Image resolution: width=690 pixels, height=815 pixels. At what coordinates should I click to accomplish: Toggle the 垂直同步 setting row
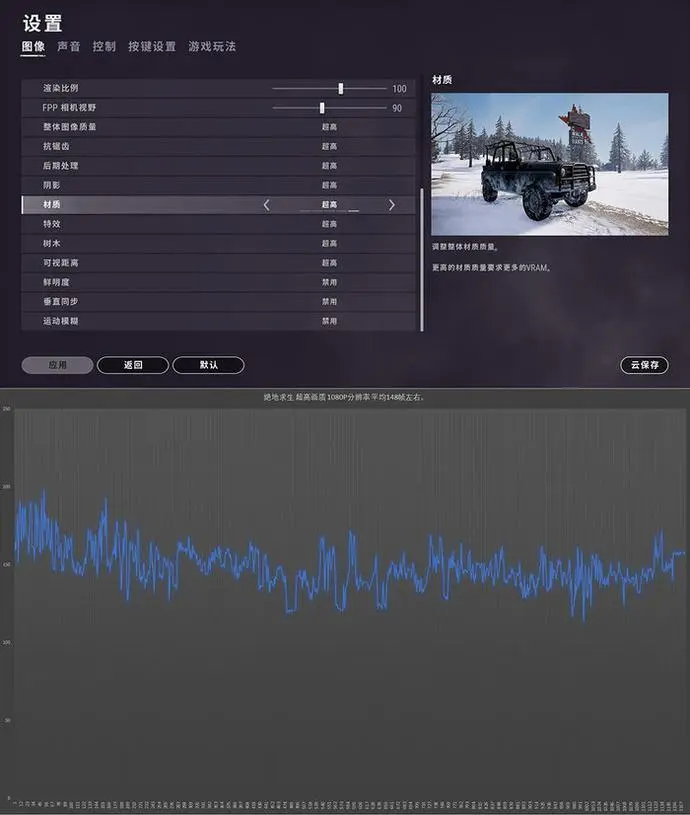(x=218, y=301)
